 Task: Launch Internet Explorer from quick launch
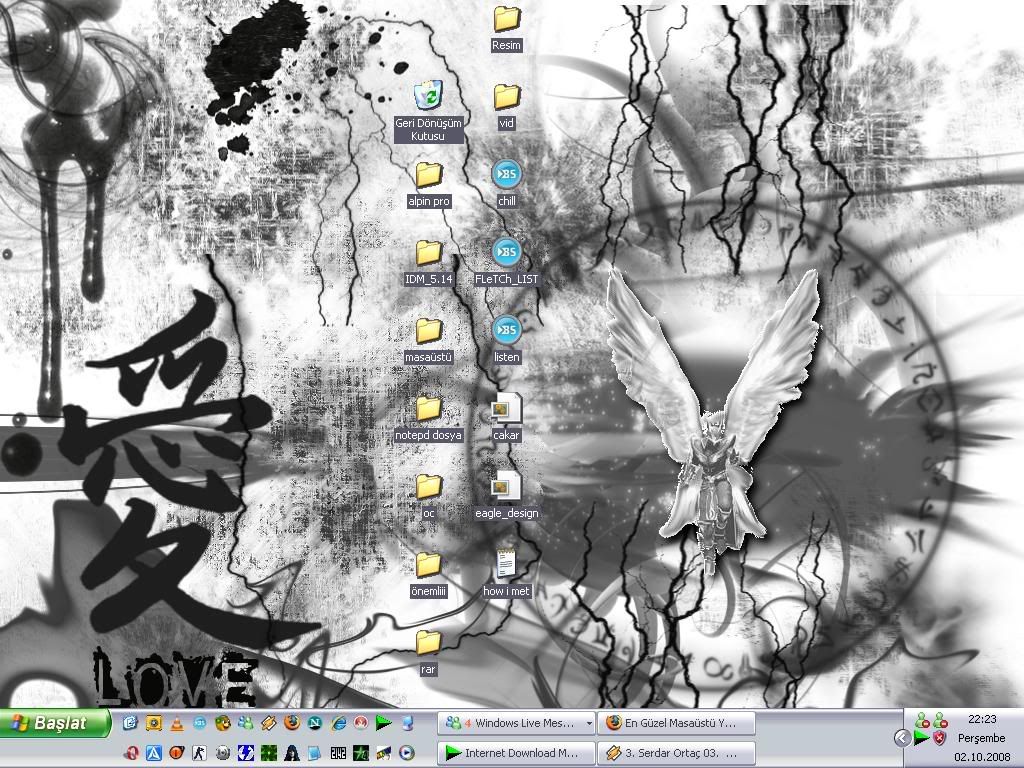pyautogui.click(x=337, y=723)
